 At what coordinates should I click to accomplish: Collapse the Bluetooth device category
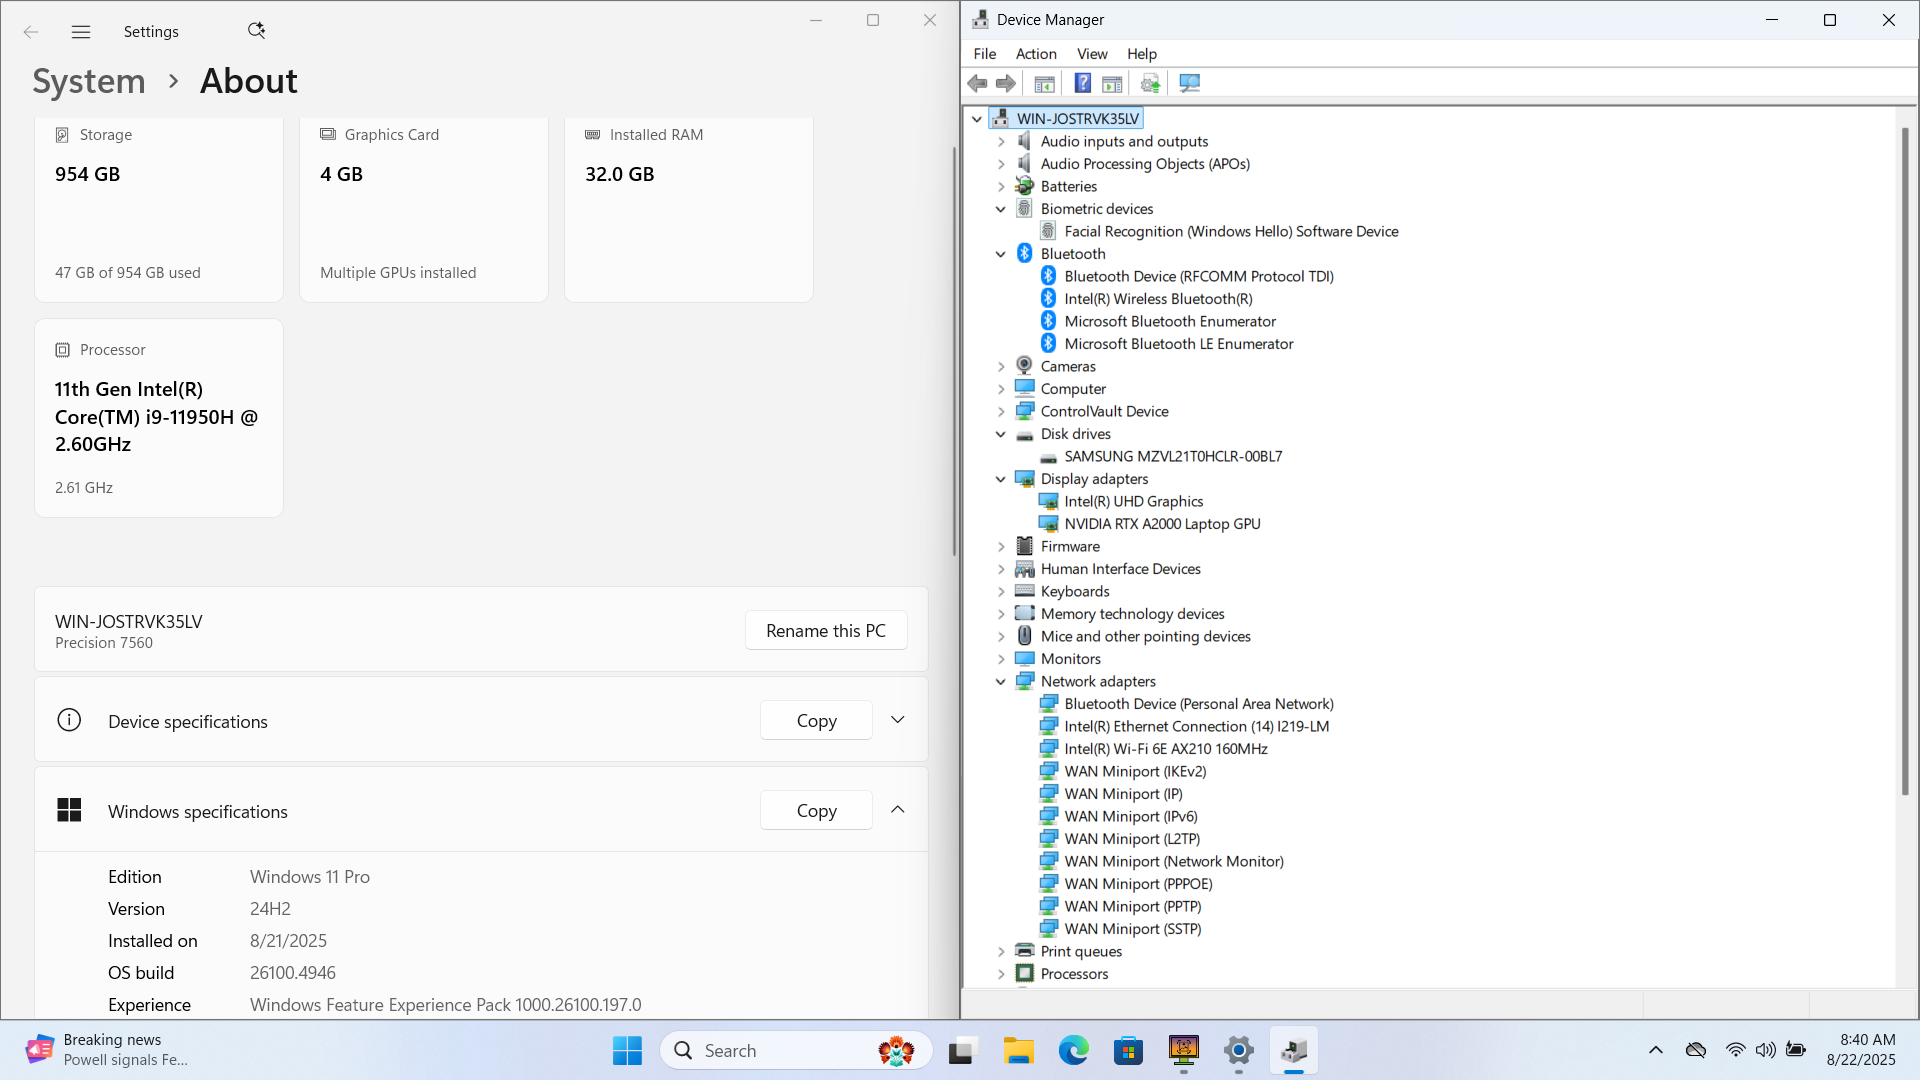pos(1000,254)
